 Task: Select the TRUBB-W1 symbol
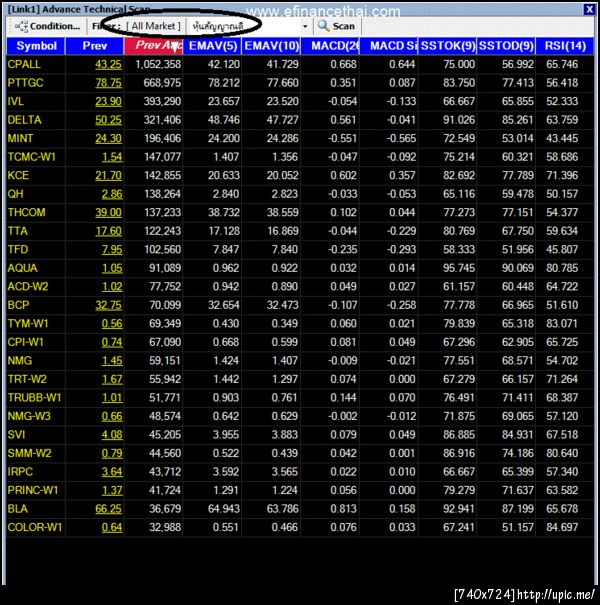[x=34, y=398]
